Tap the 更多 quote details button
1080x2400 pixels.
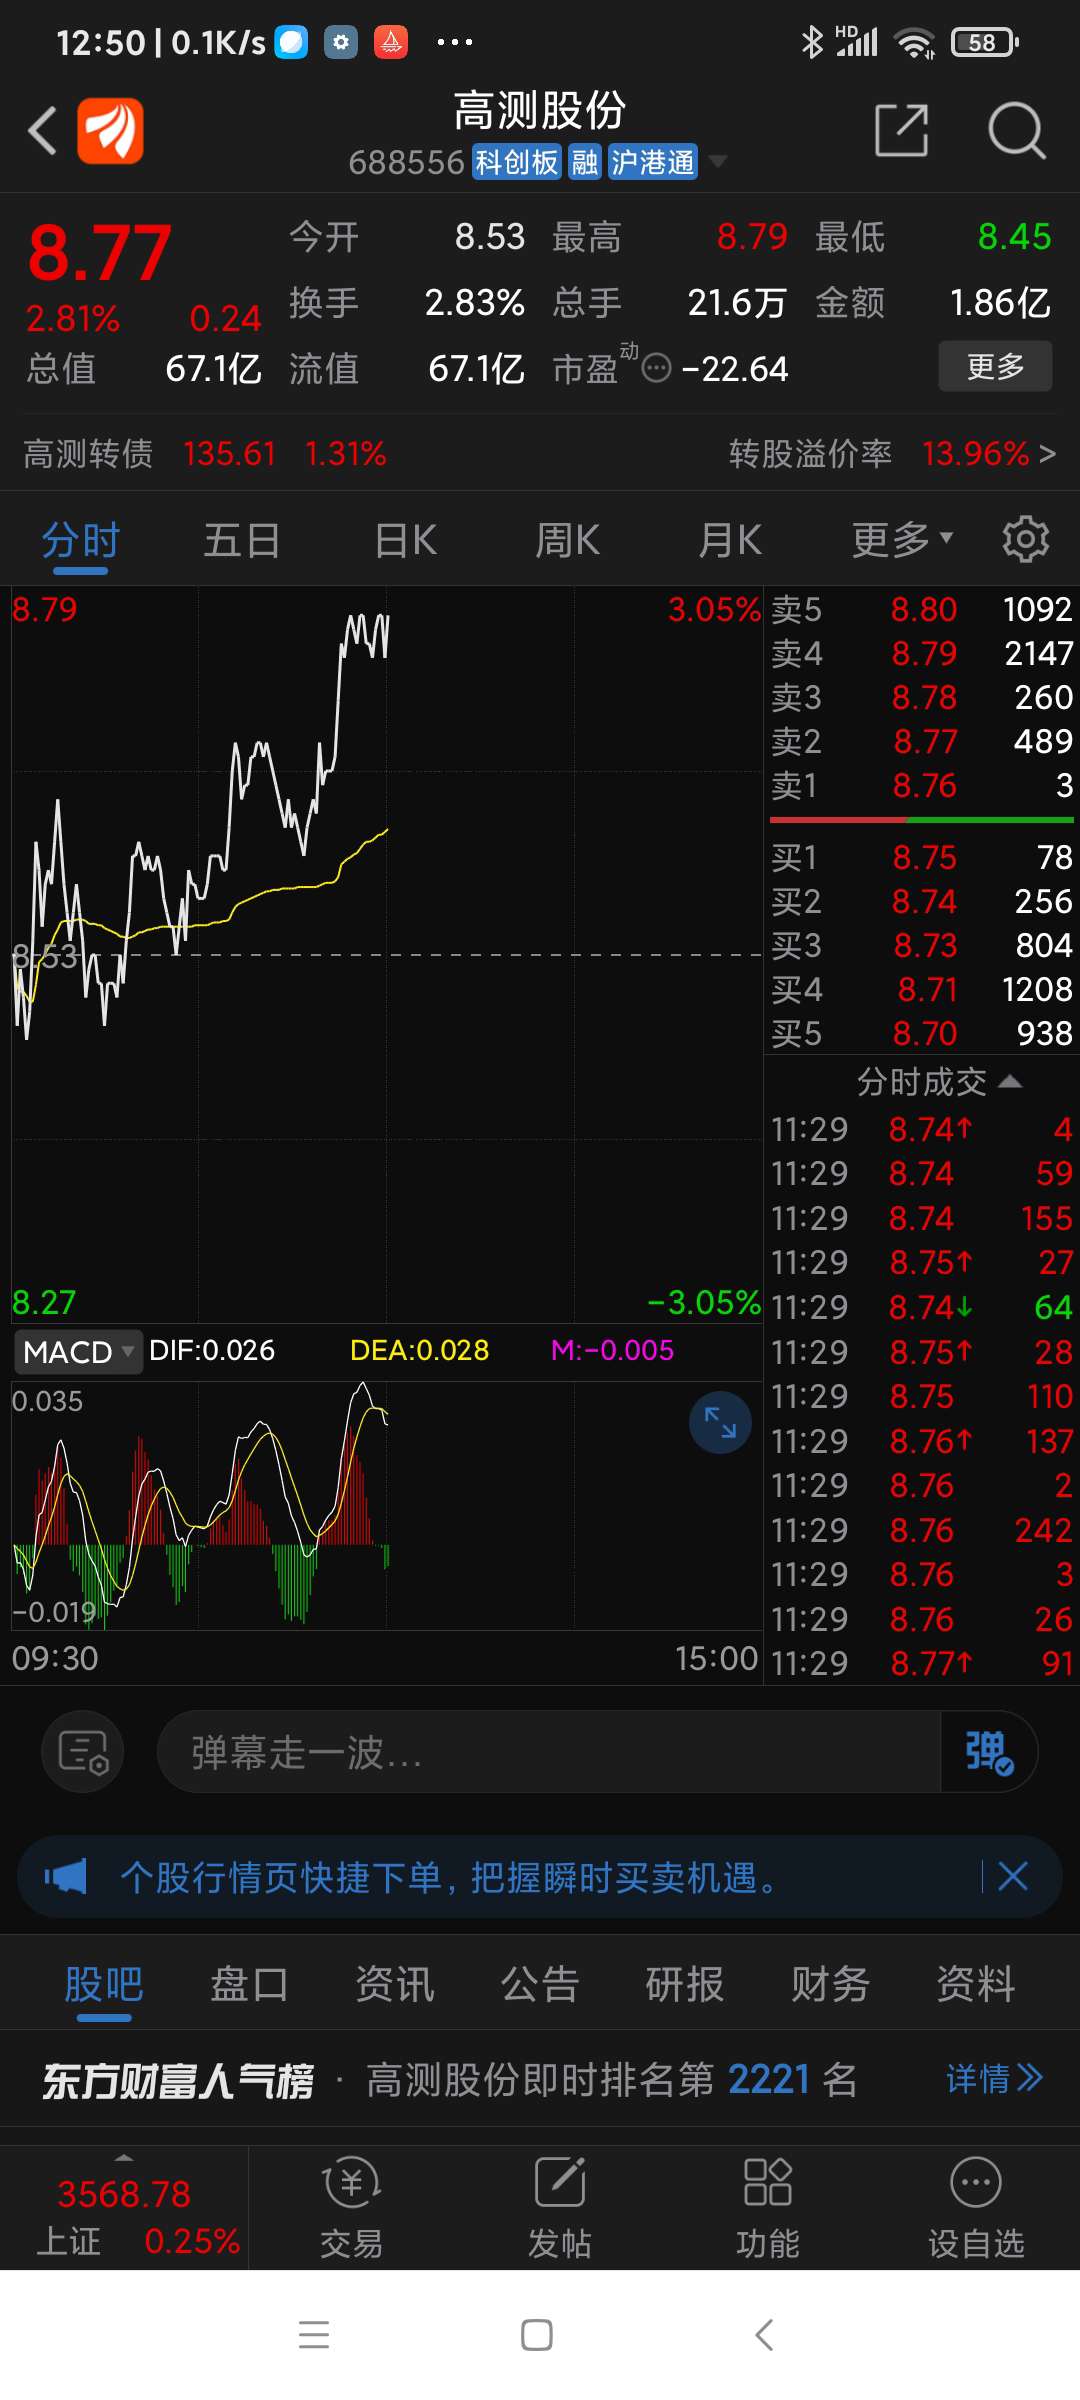tap(995, 366)
